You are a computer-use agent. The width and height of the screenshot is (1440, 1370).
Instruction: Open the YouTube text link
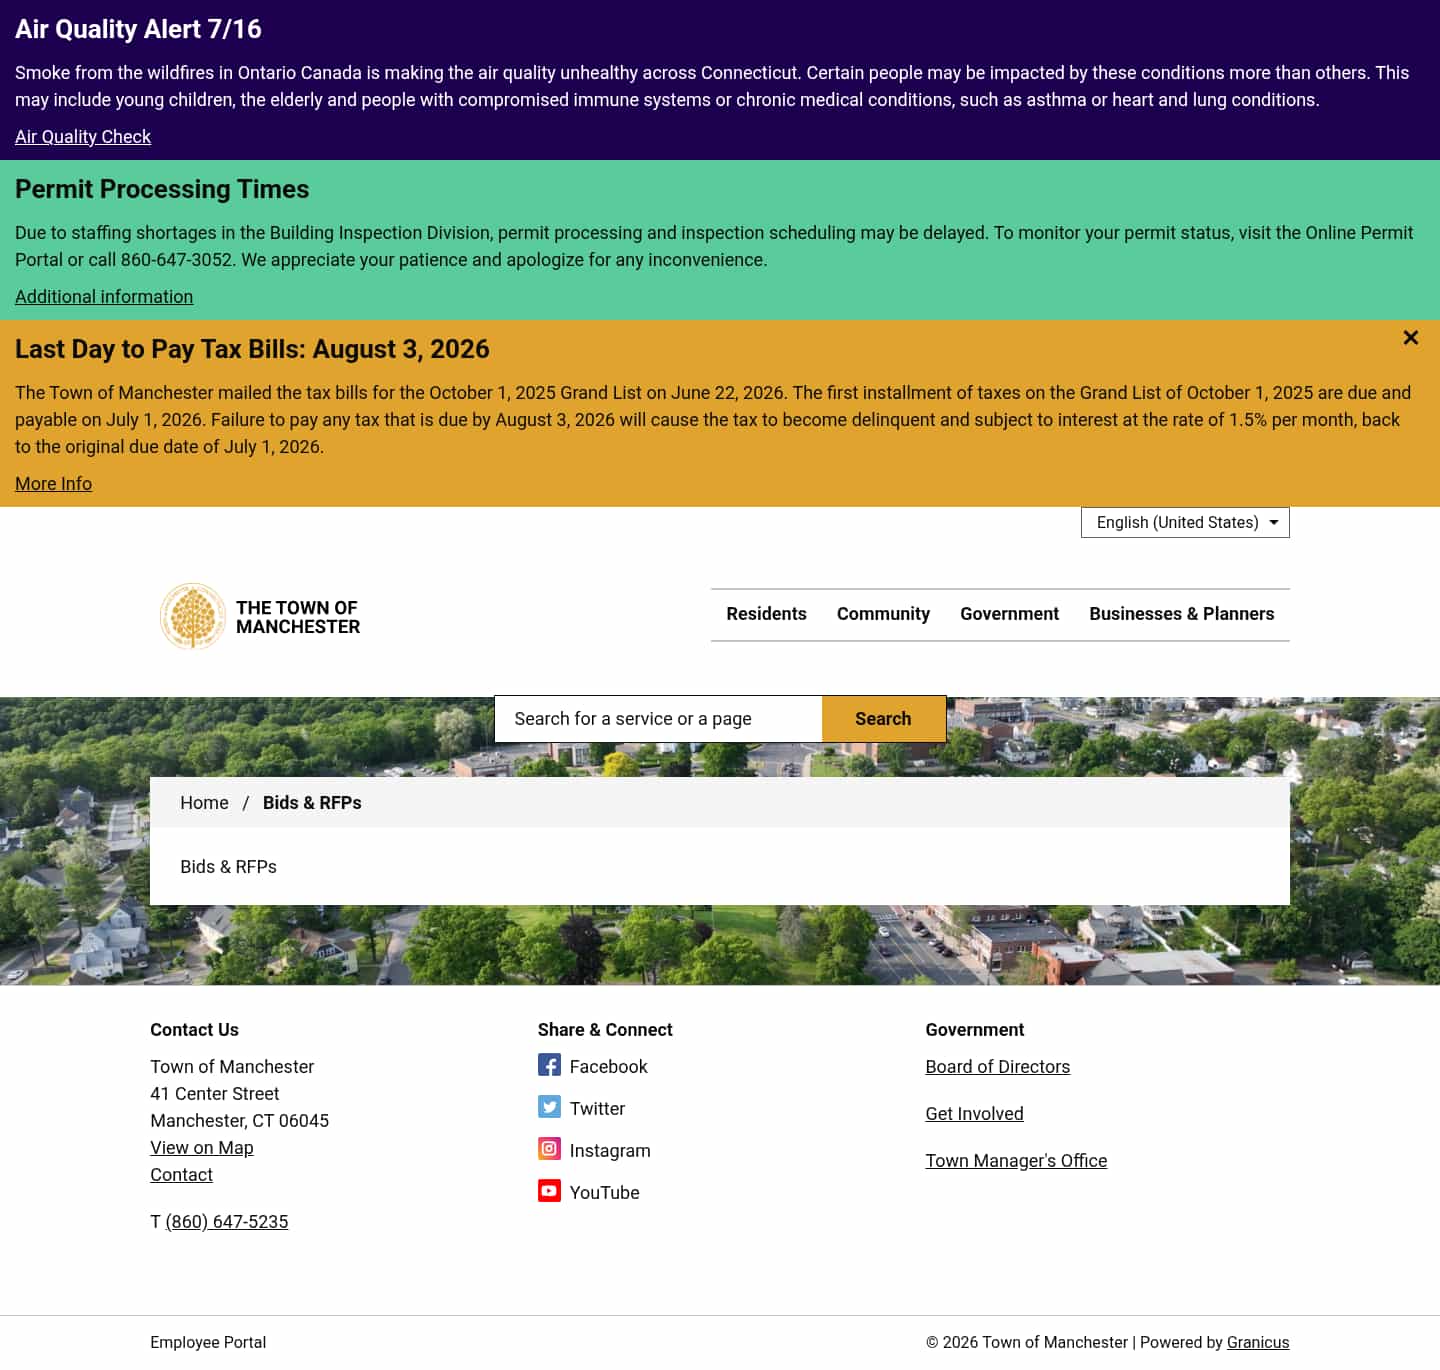(604, 1193)
